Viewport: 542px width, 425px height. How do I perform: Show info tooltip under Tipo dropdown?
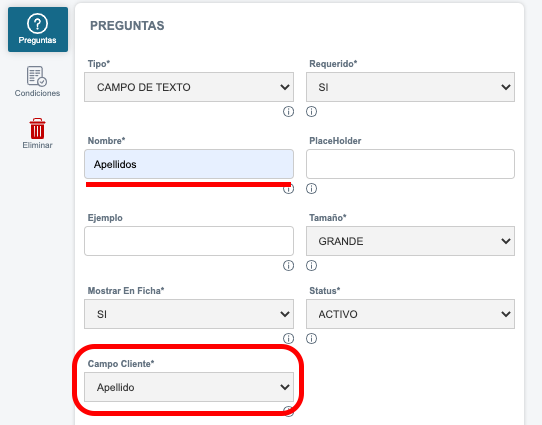click(288, 112)
